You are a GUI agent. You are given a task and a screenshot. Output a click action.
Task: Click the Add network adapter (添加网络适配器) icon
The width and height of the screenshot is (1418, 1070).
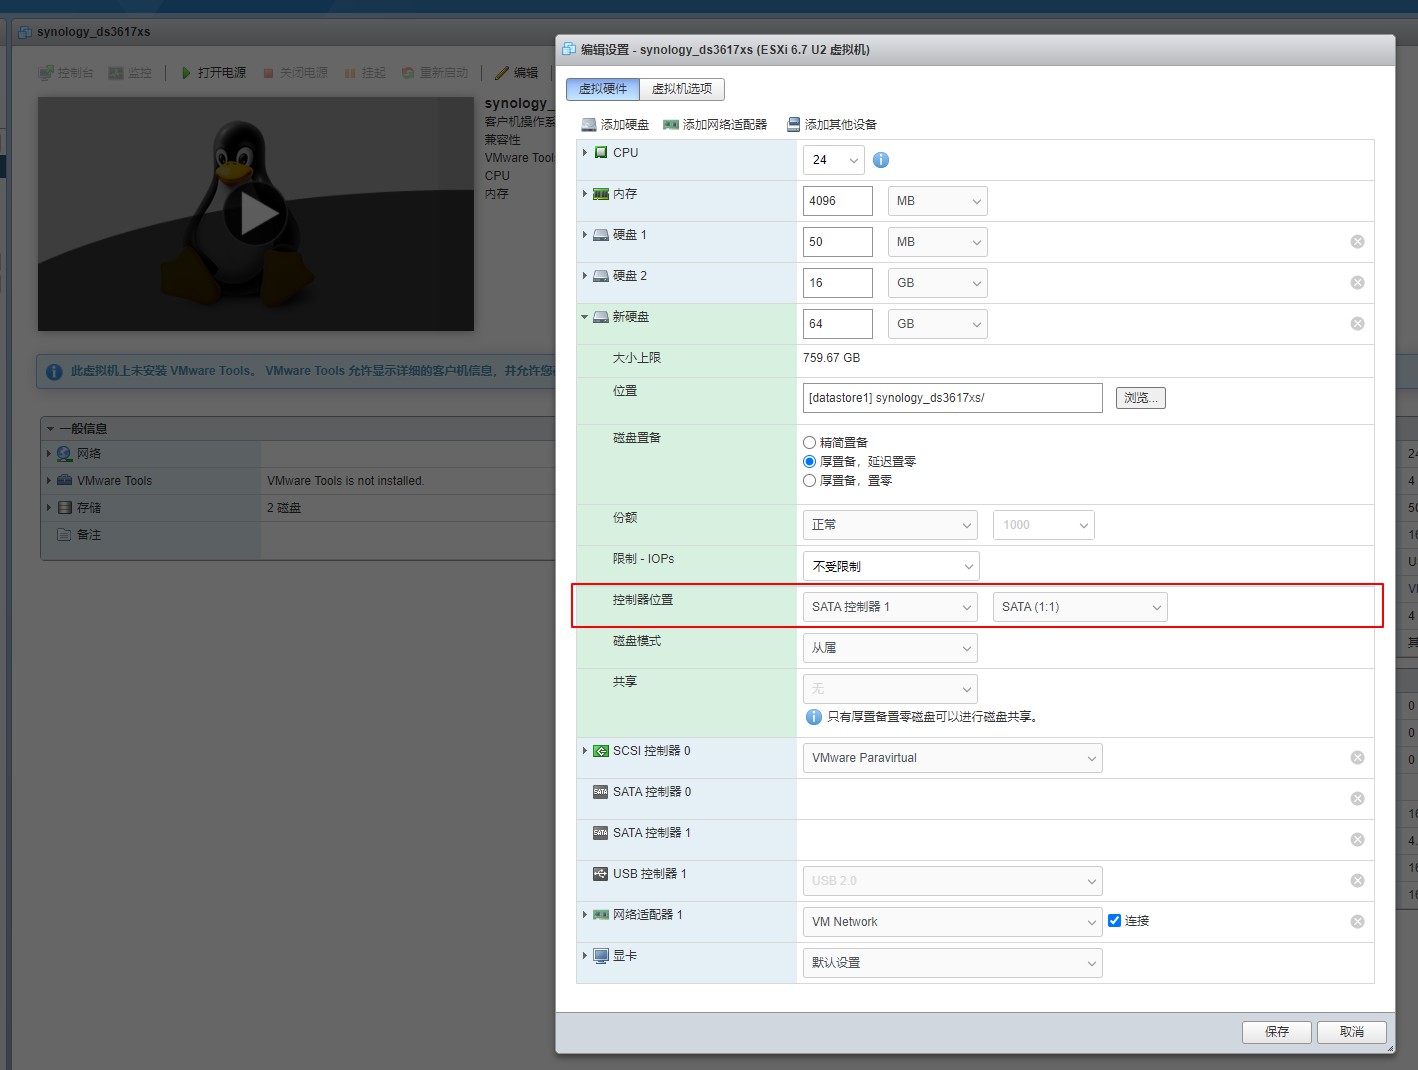[x=671, y=125]
